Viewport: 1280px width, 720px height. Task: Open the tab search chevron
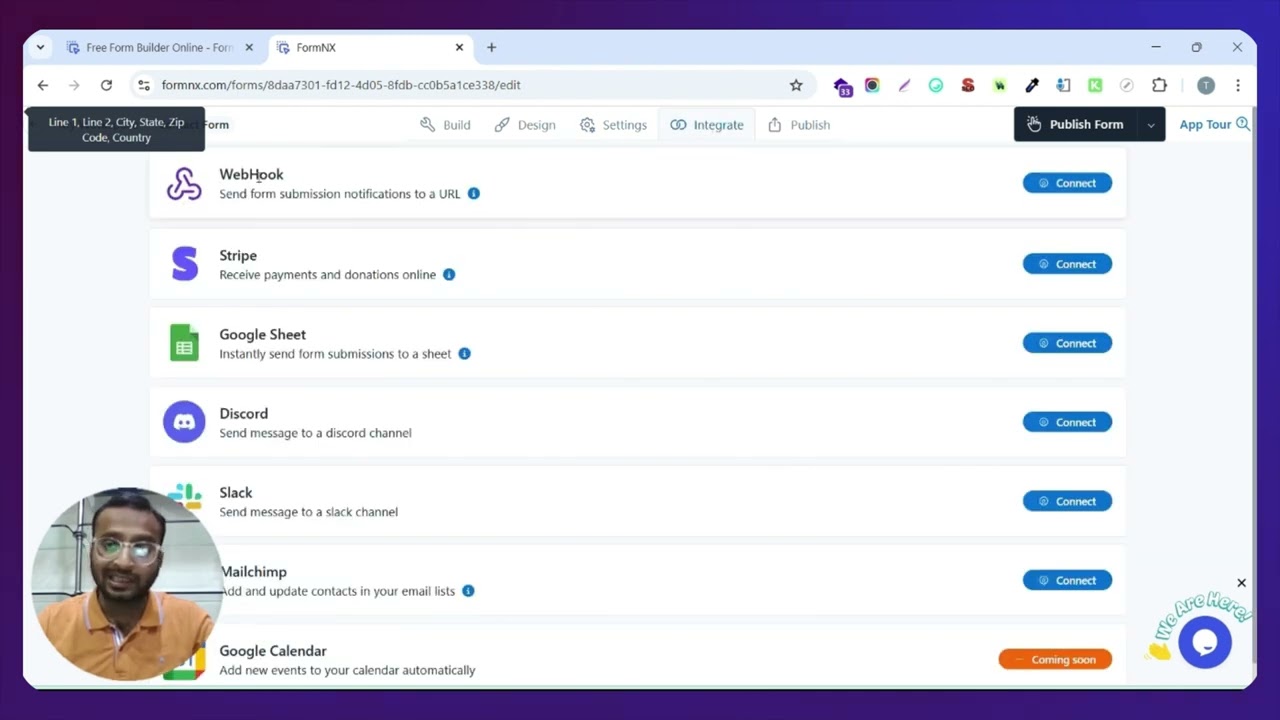click(x=40, y=47)
